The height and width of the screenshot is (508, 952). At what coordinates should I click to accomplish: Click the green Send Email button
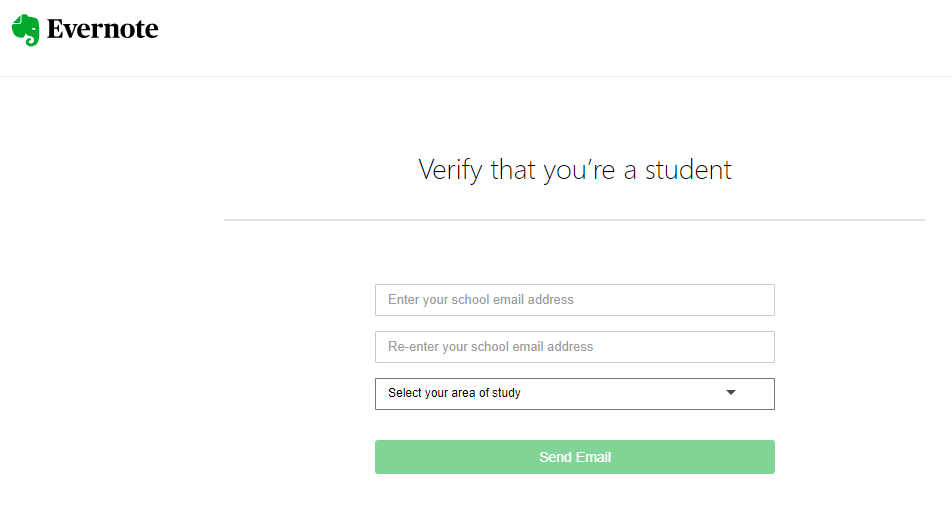pyautogui.click(x=574, y=457)
